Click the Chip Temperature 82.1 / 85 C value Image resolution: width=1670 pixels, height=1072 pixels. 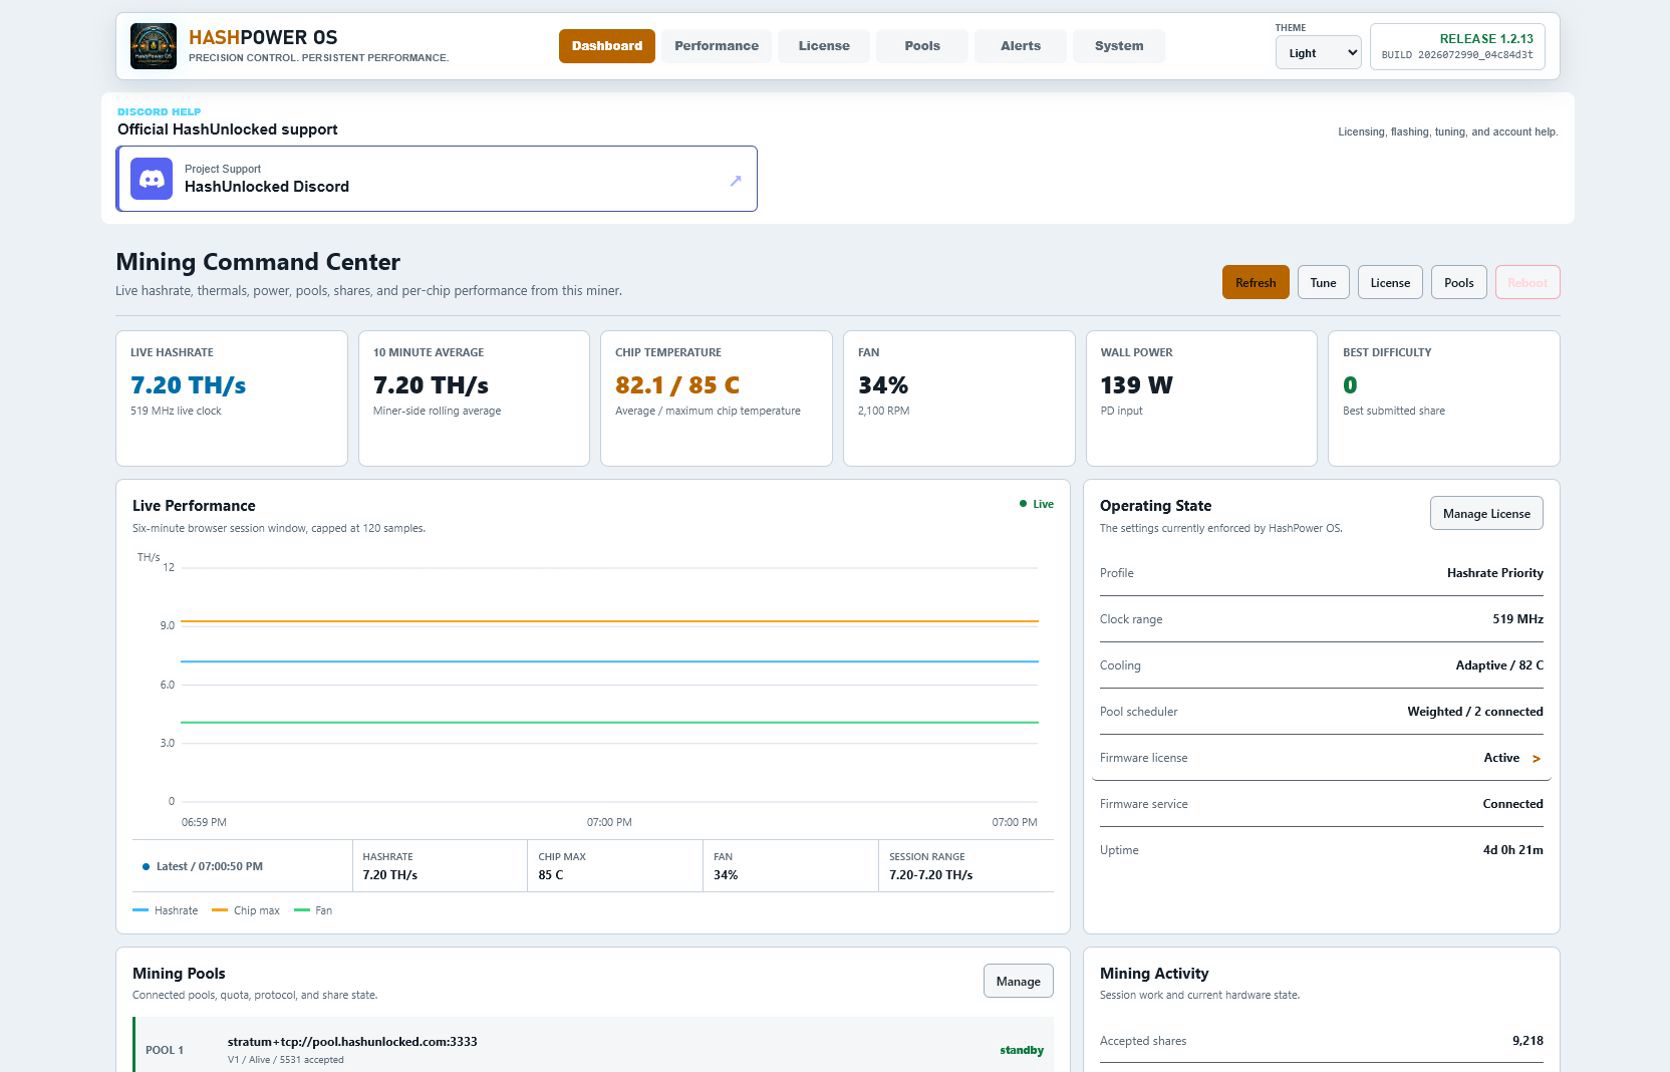pyautogui.click(x=677, y=385)
